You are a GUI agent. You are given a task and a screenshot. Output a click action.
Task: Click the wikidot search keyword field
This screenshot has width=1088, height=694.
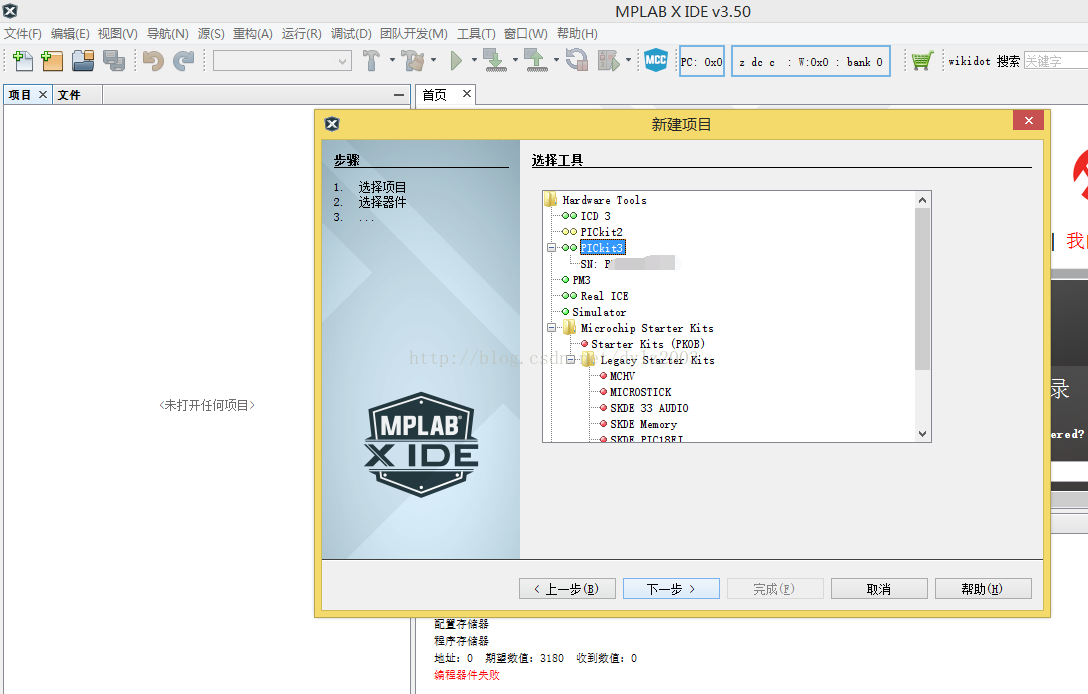[x=1055, y=61]
